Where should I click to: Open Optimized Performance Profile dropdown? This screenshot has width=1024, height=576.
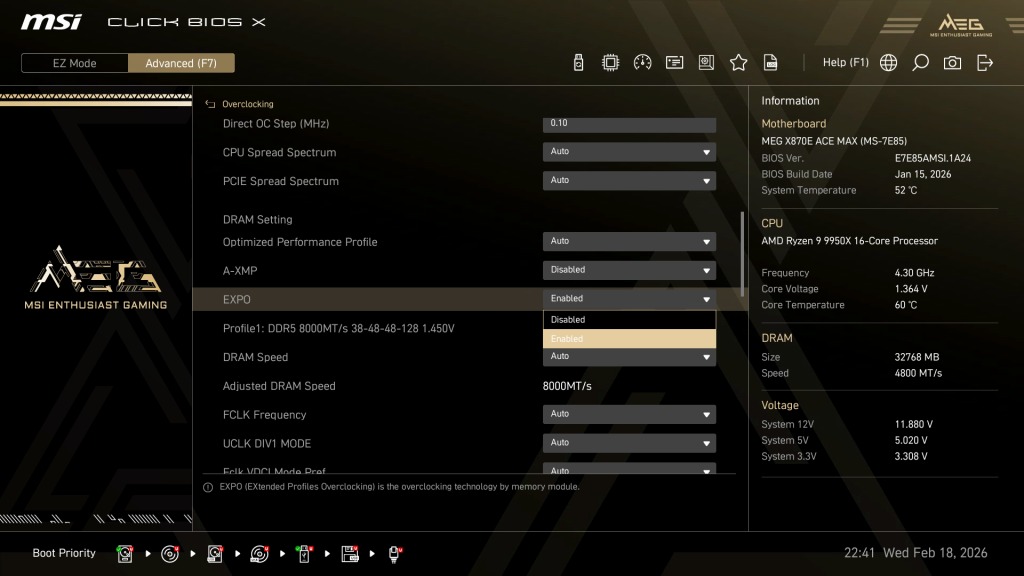pos(629,242)
